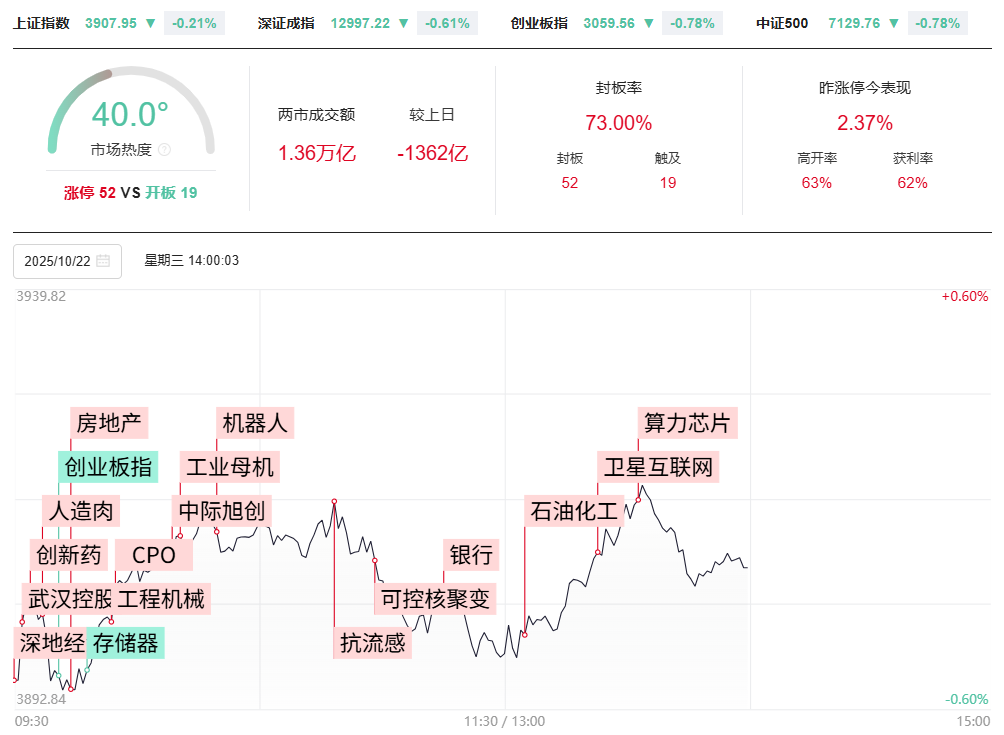The height and width of the screenshot is (735, 1004).
Task: Open the 2025/10/22 date picker
Action: pos(57,261)
